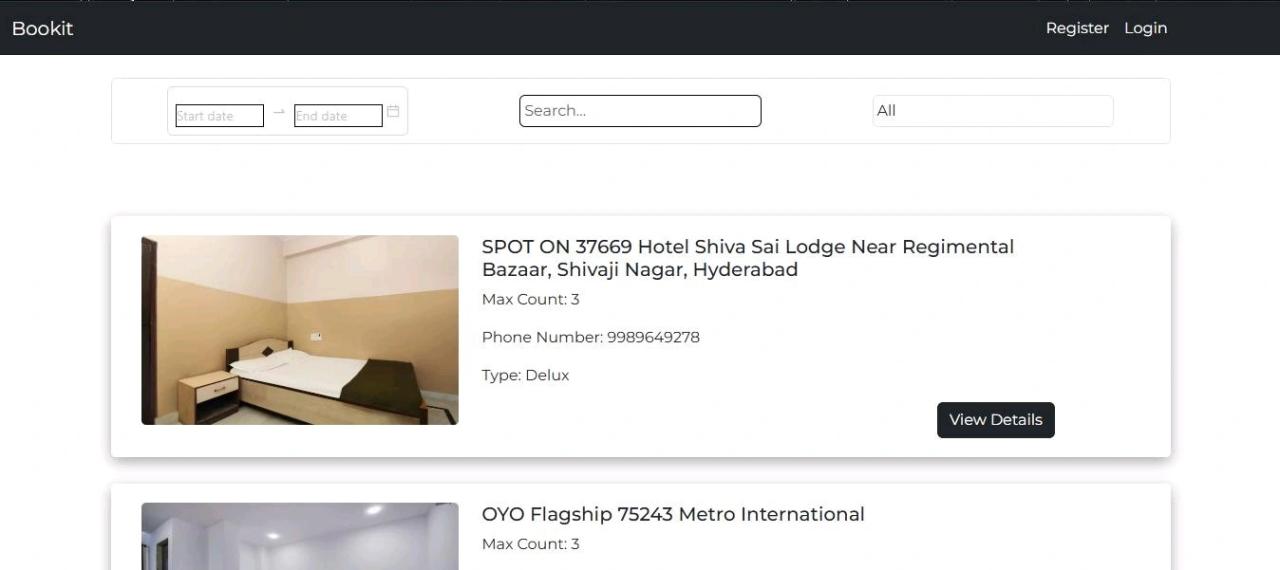Select the Type: Delux text
Image resolution: width=1280 pixels, height=570 pixels.
click(525, 375)
